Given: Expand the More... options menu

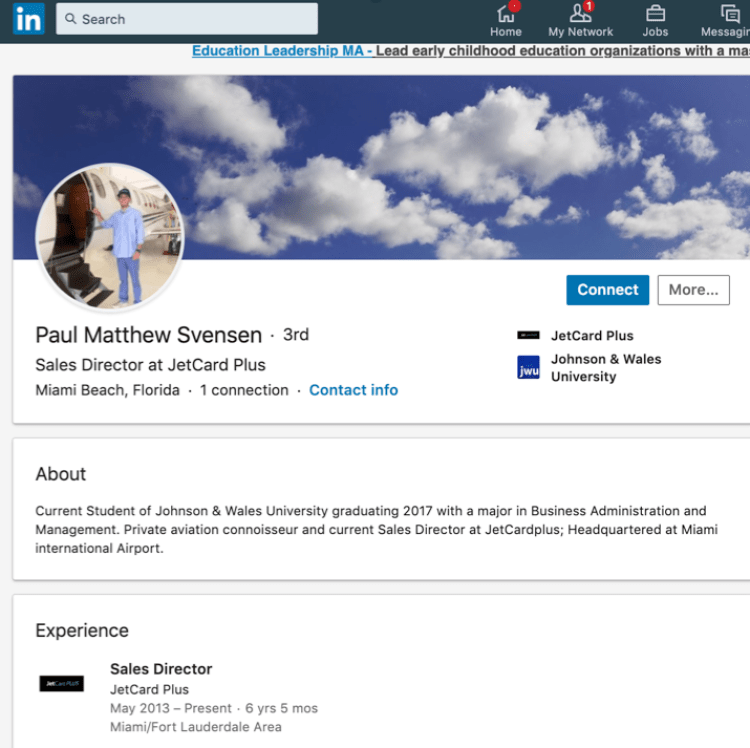Looking at the screenshot, I should point(693,290).
